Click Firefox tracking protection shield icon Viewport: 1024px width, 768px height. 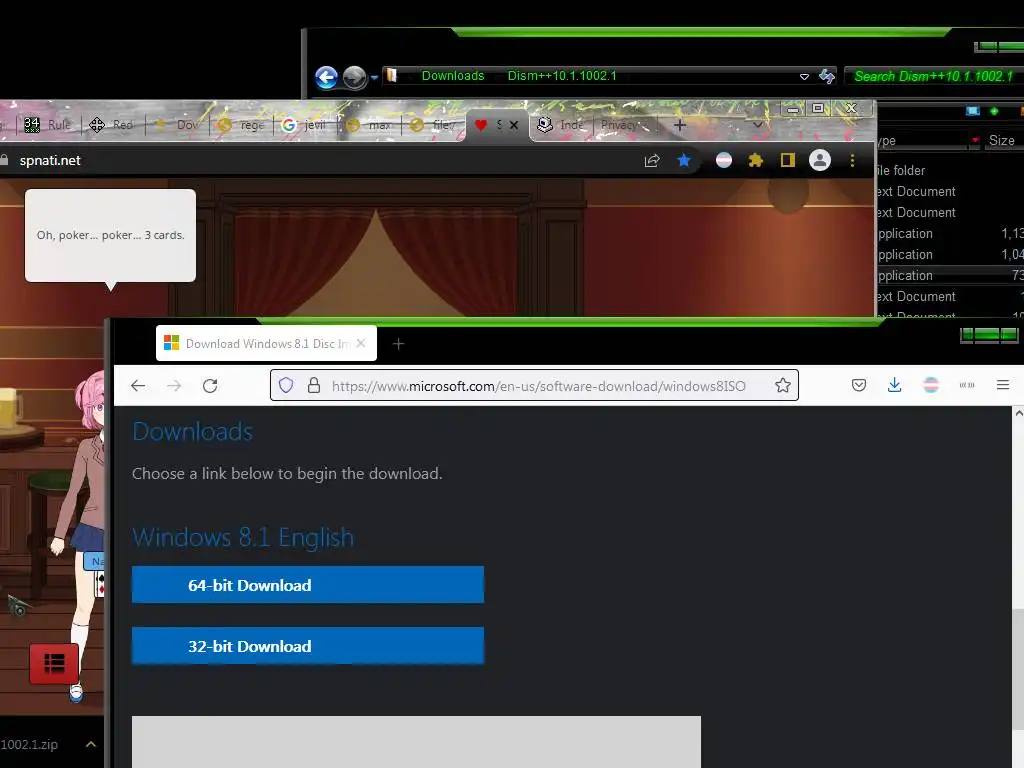click(x=286, y=385)
